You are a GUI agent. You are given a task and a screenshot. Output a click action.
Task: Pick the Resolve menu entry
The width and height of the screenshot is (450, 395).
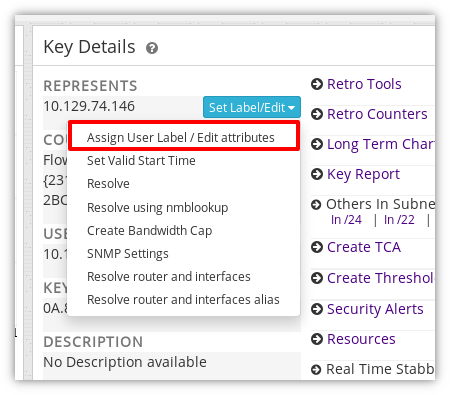click(108, 184)
